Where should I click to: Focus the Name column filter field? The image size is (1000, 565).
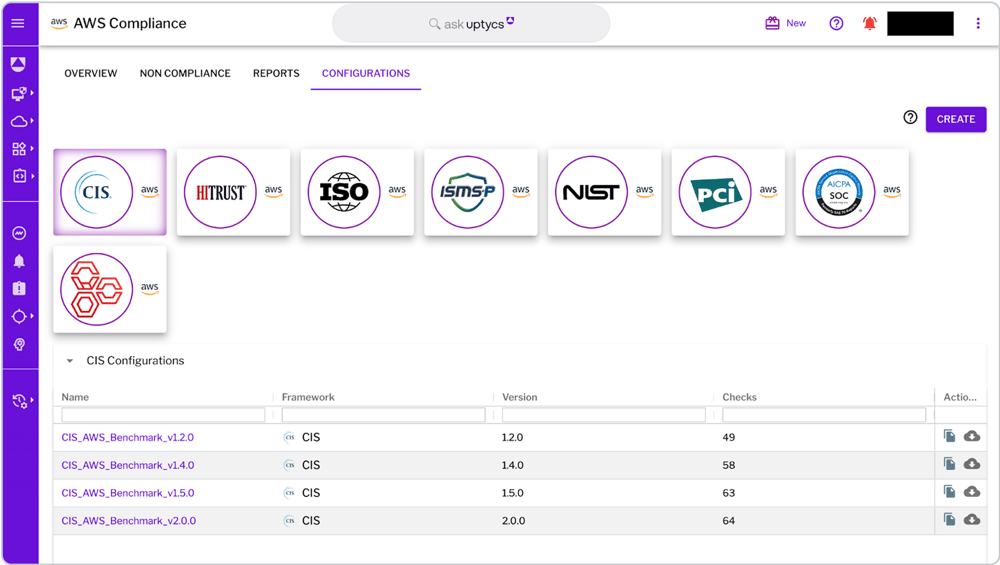tap(163, 415)
